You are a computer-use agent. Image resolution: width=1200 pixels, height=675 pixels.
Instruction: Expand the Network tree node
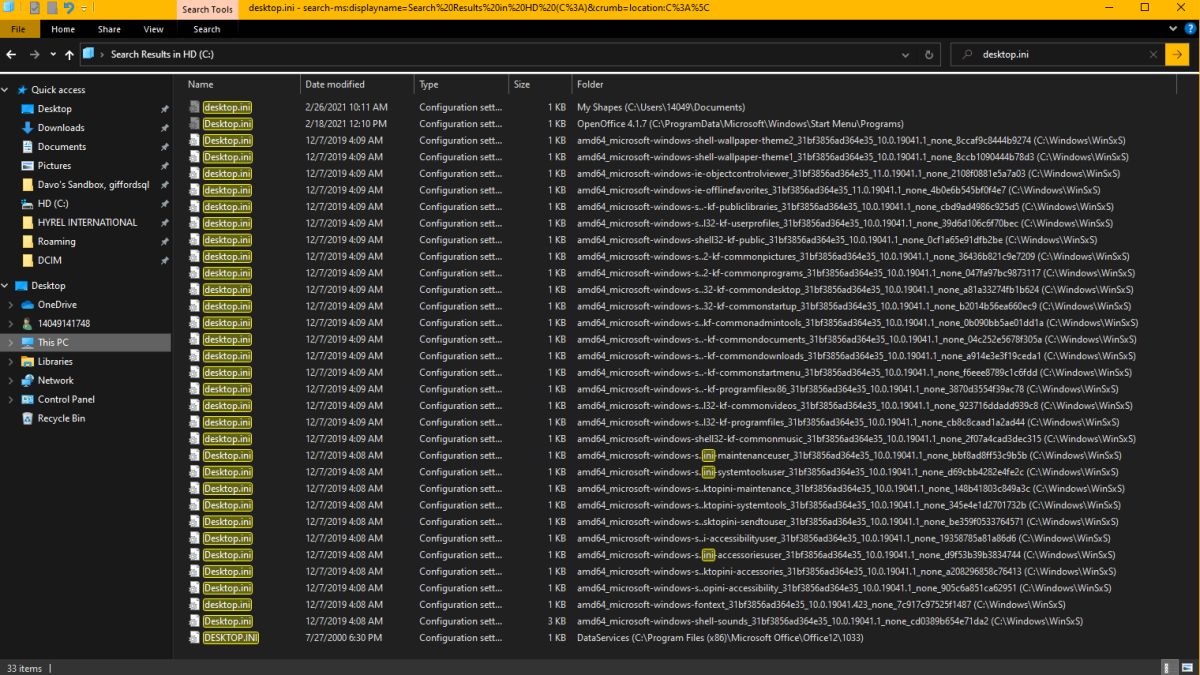click(11, 381)
